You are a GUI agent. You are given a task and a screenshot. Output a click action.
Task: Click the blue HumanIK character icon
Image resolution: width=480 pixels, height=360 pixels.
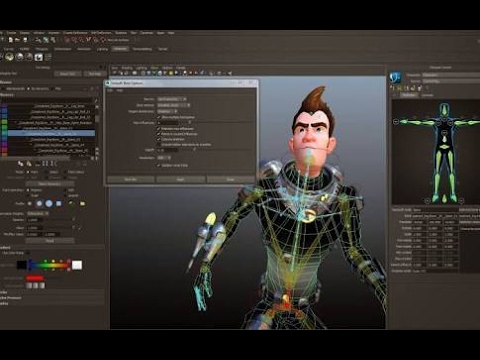click(x=395, y=78)
